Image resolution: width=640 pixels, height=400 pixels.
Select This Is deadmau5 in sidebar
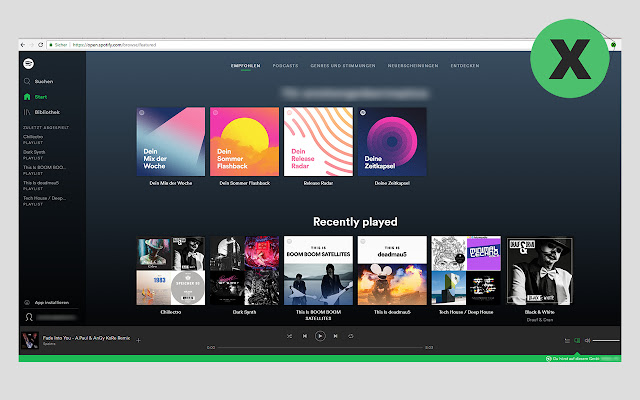[x=41, y=185]
